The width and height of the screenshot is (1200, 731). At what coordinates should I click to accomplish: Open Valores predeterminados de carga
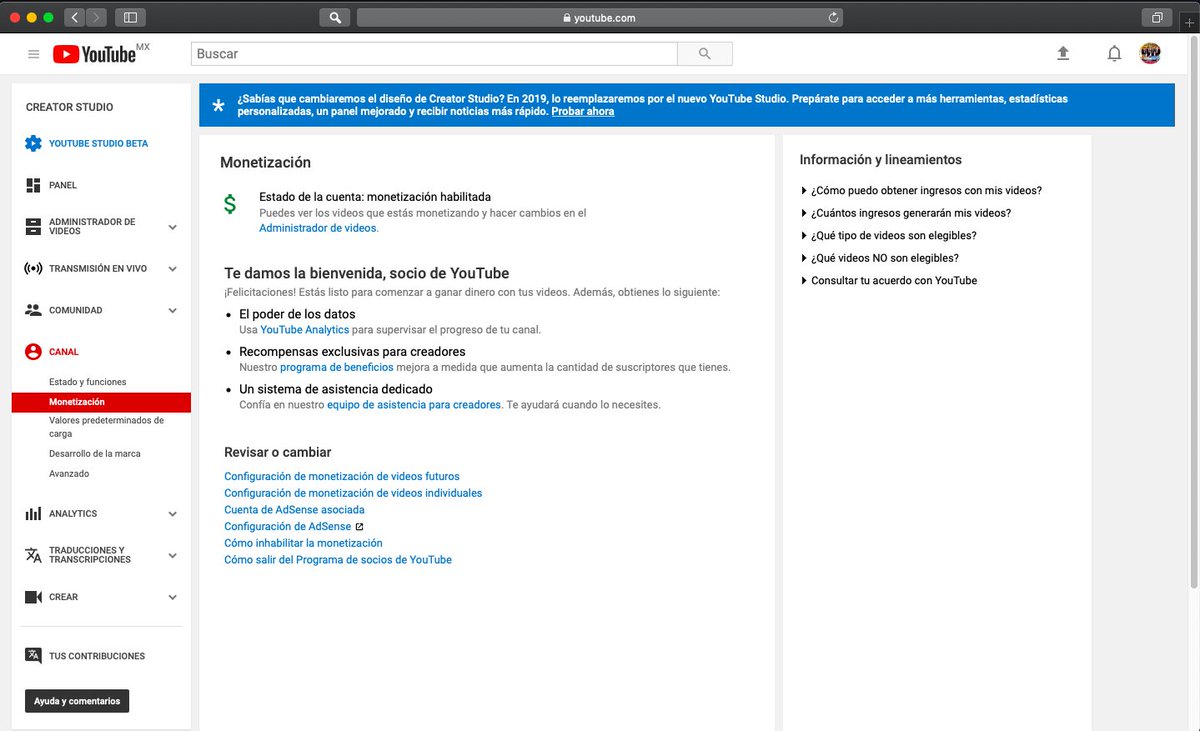click(106, 427)
